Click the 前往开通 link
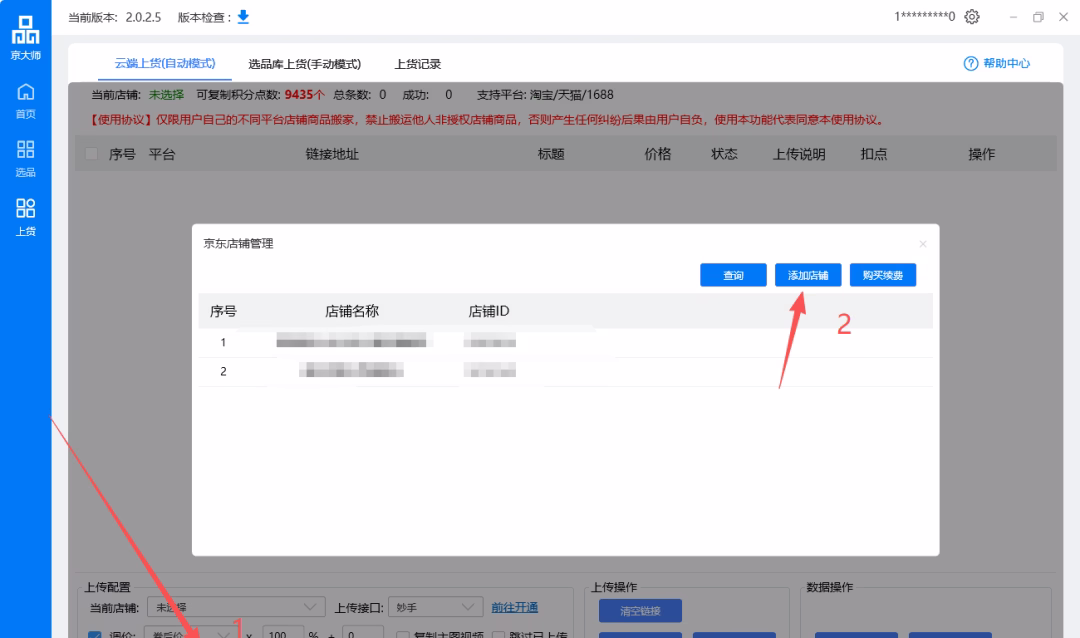This screenshot has height=638, width=1080. pyautogui.click(x=514, y=606)
